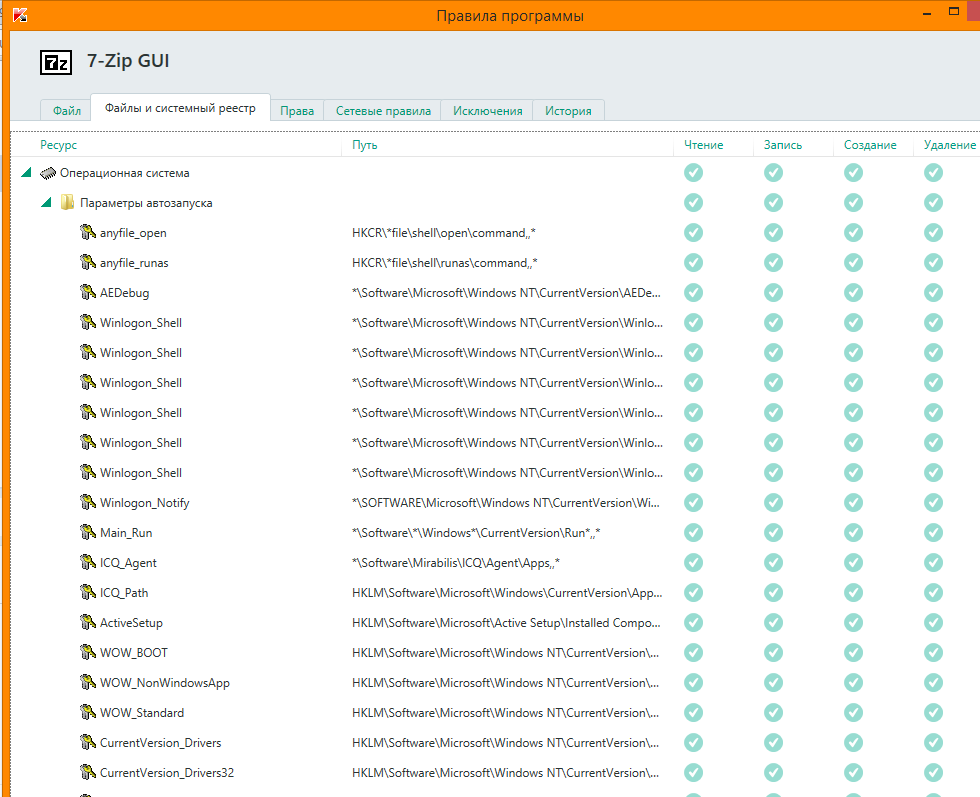Click the registry icon of Main_Run

pos(88,533)
